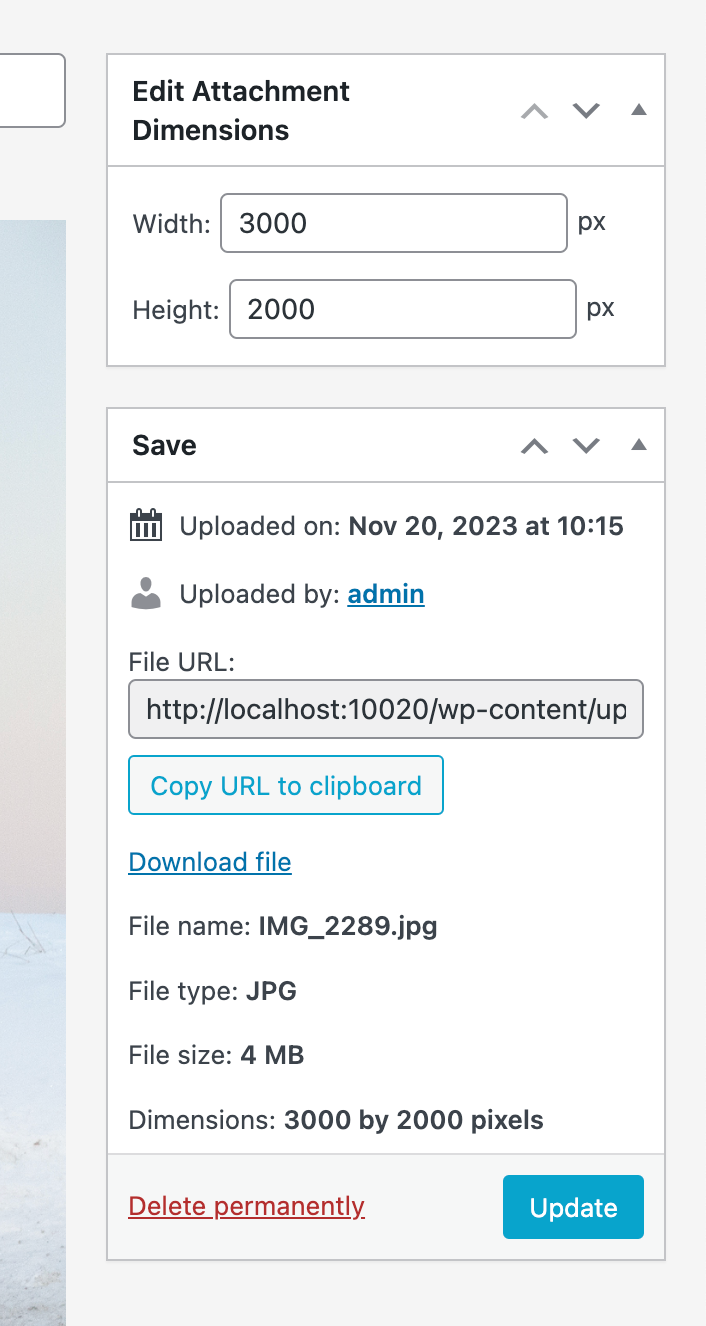Screen dimensions: 706x1326
Task: Expand the Save metabox by clicking its header
Action: (250, 446)
